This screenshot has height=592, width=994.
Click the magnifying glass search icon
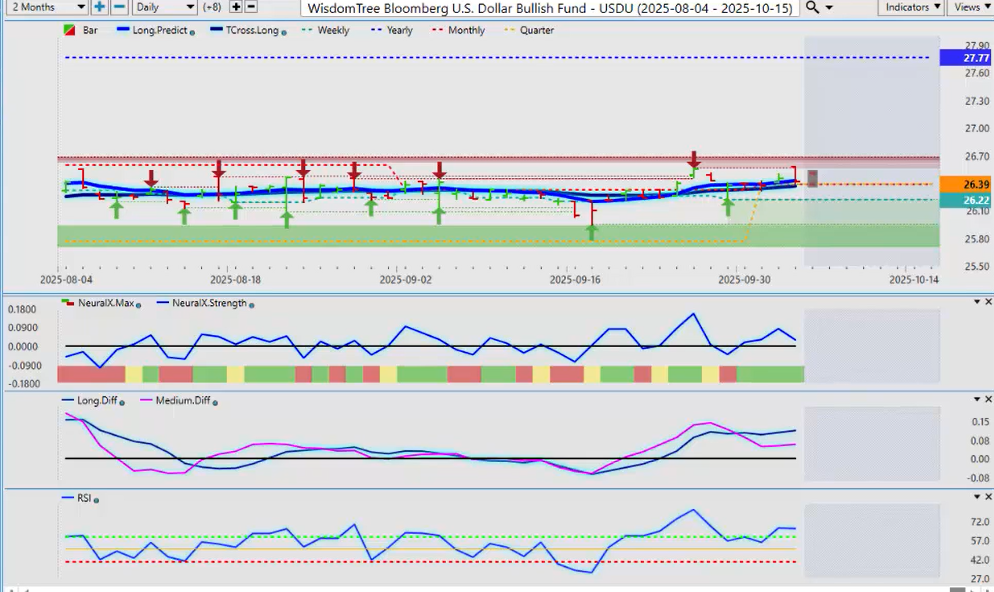(813, 7)
